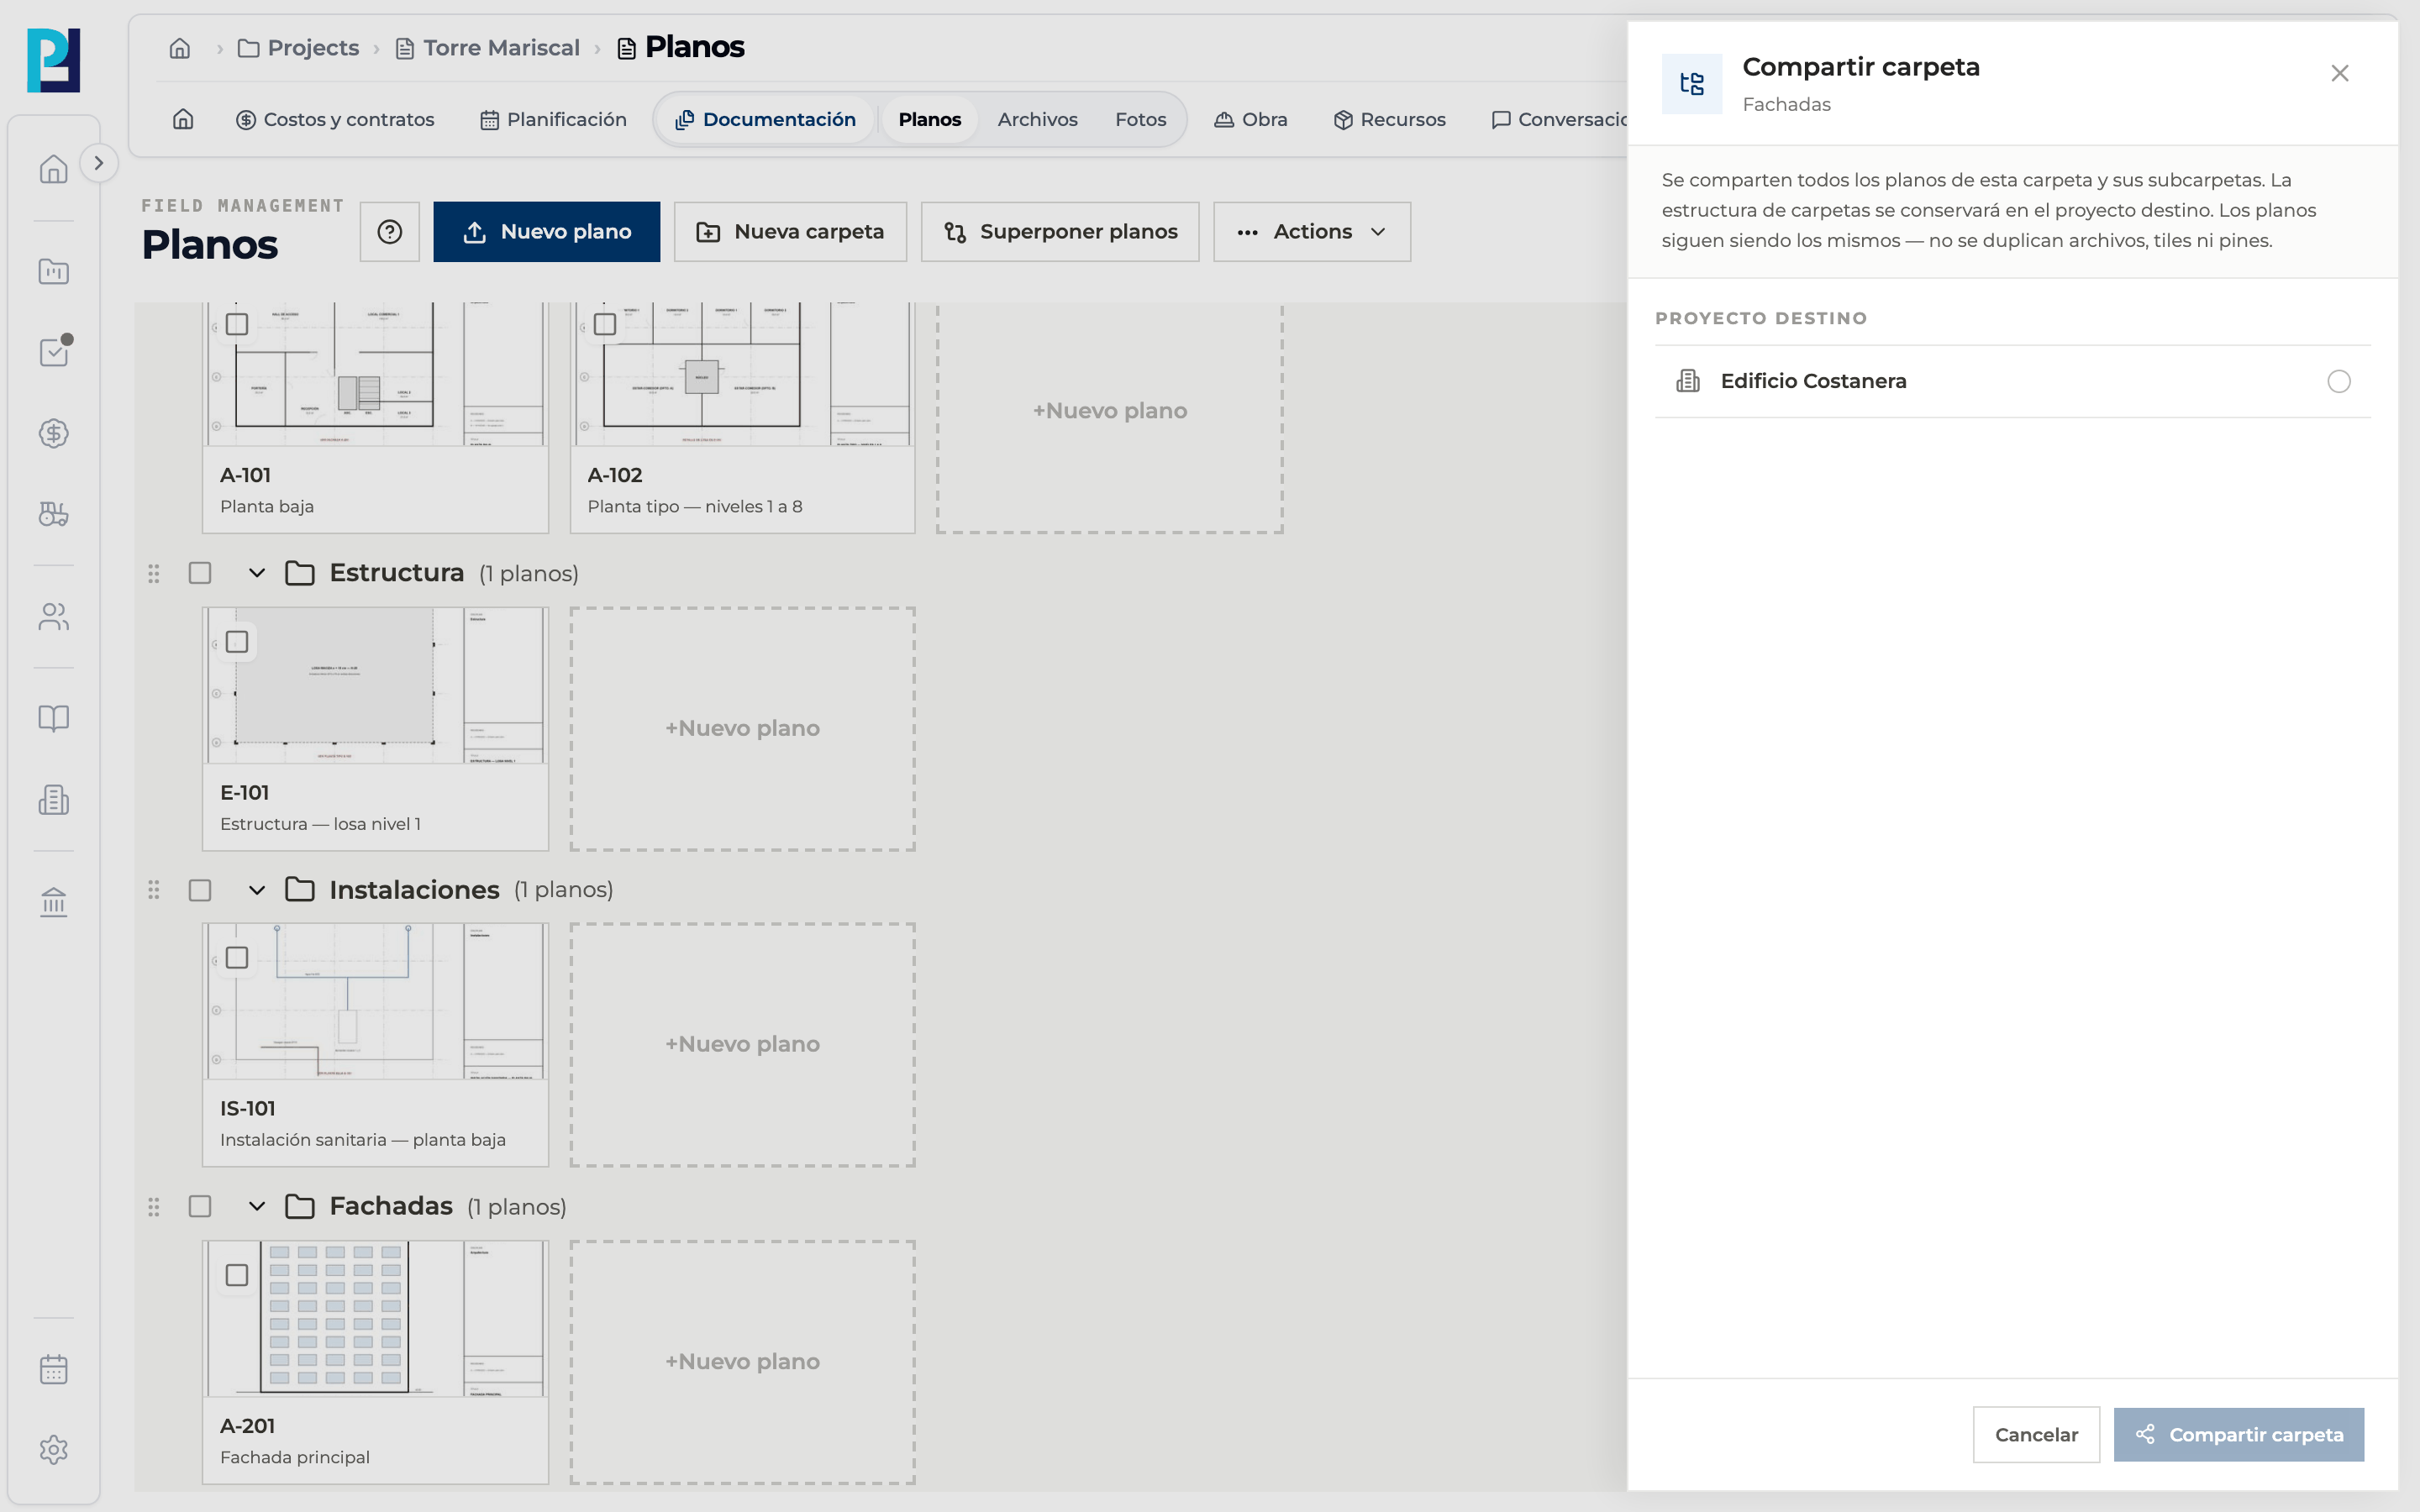Open the projects folder icon in sidebar
This screenshot has height=1512, width=2420.
[x=54, y=271]
